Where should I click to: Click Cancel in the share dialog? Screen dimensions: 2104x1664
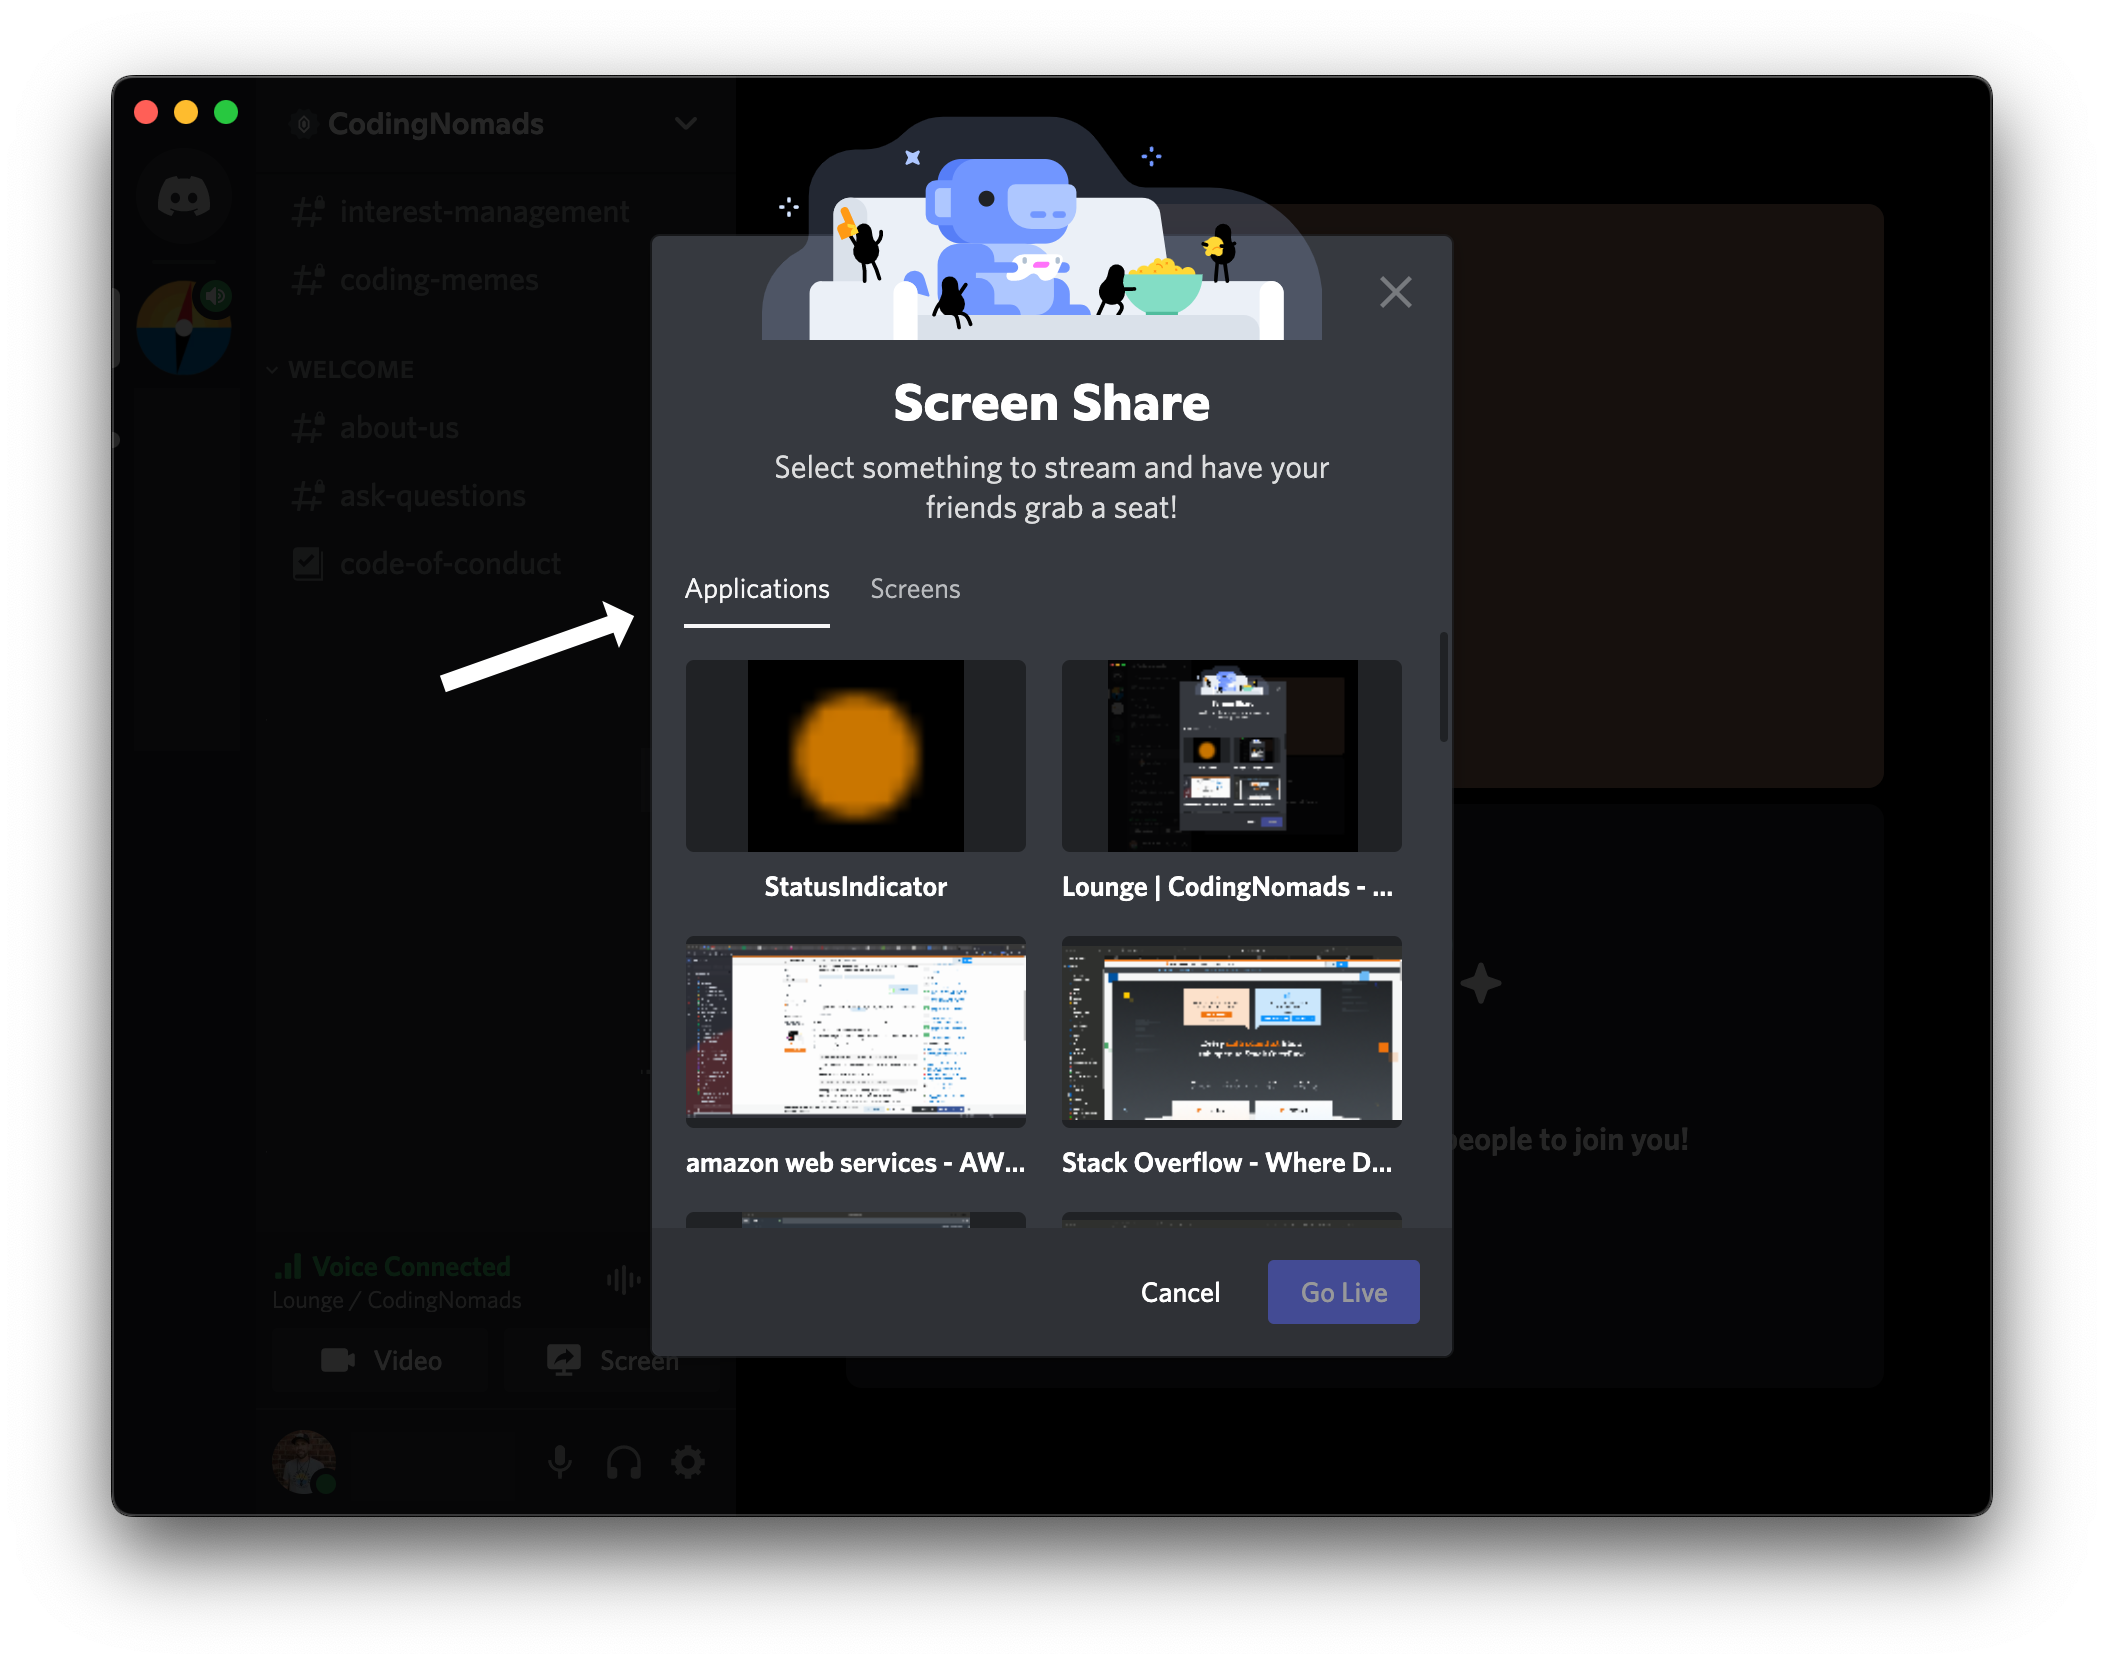(1180, 1292)
